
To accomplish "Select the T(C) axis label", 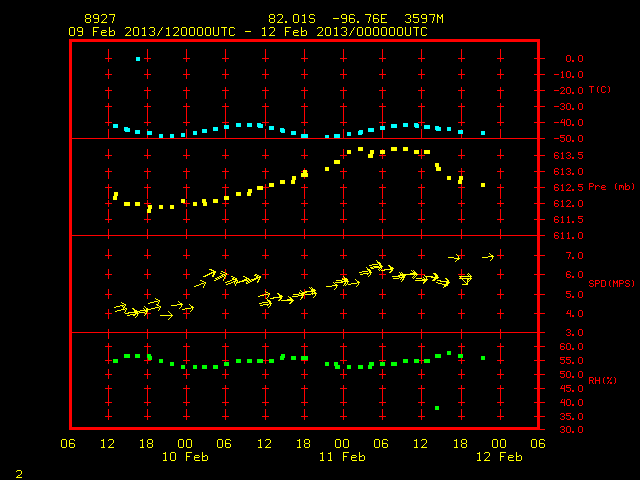I will point(600,90).
